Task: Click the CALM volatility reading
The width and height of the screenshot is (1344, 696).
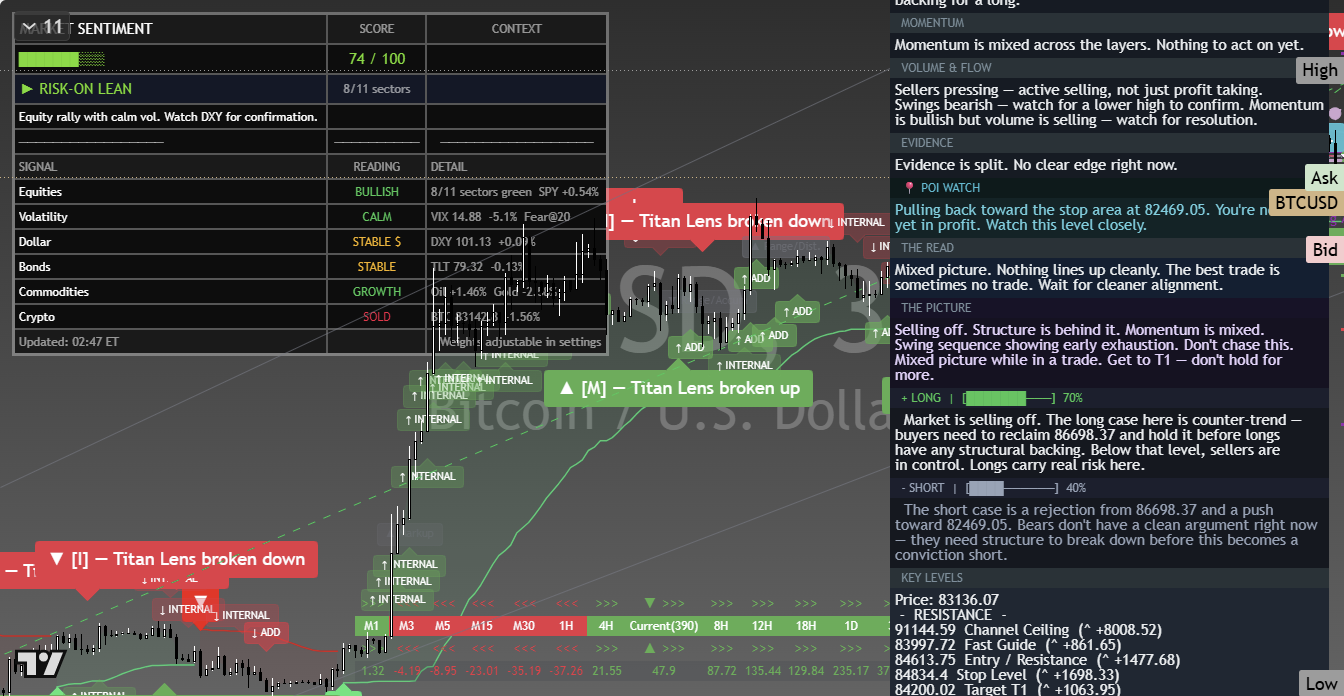Action: [x=377, y=217]
